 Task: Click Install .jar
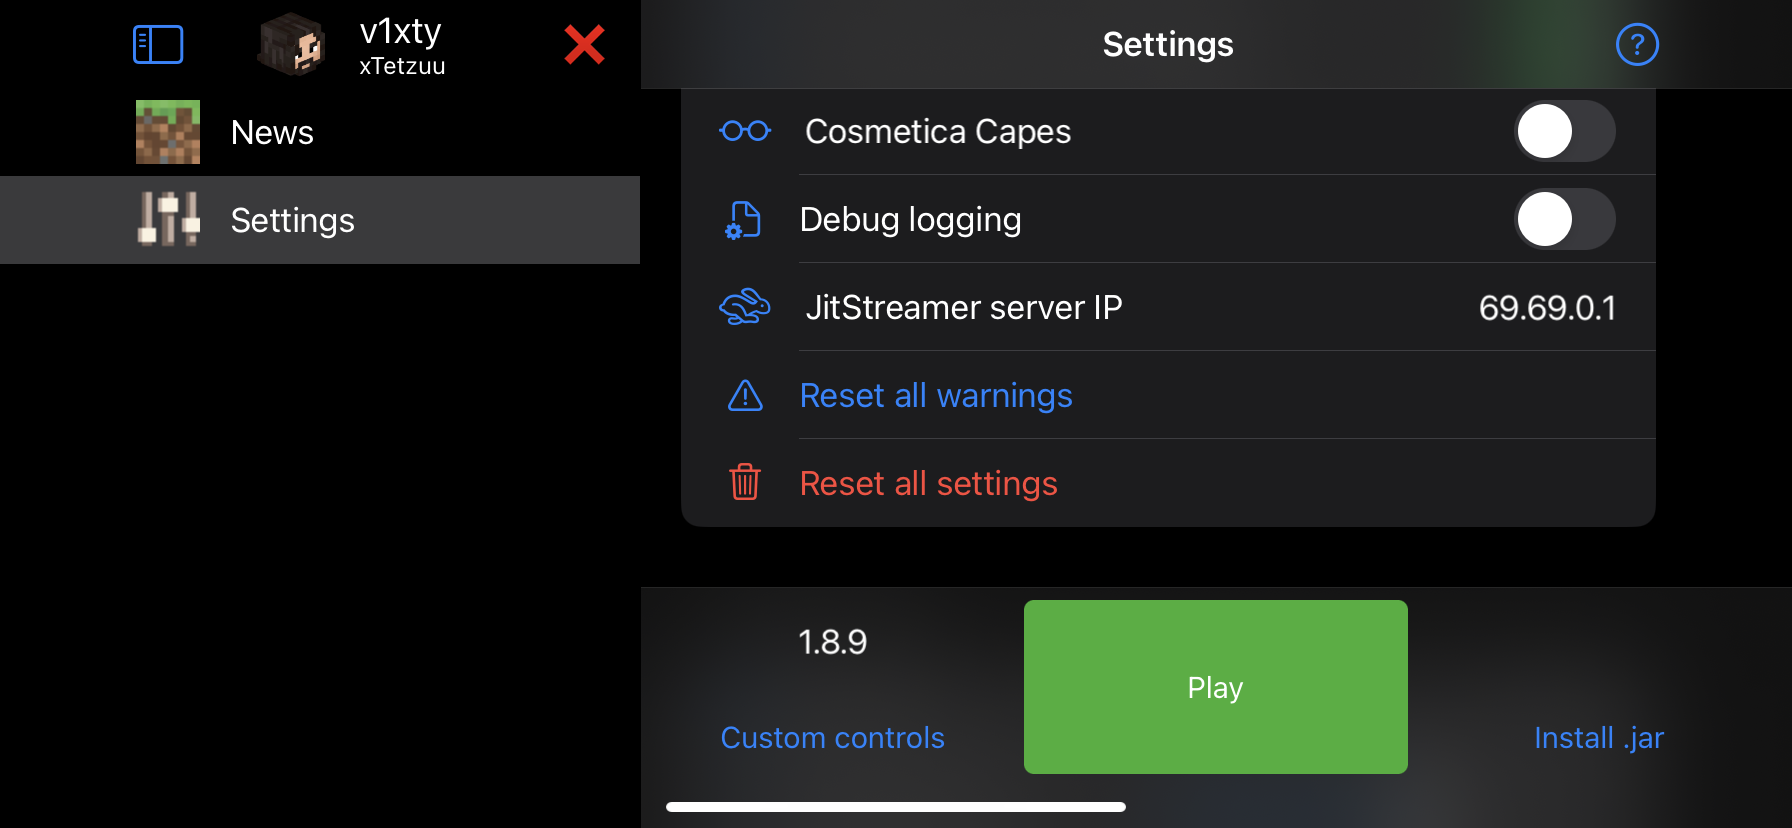click(1598, 737)
